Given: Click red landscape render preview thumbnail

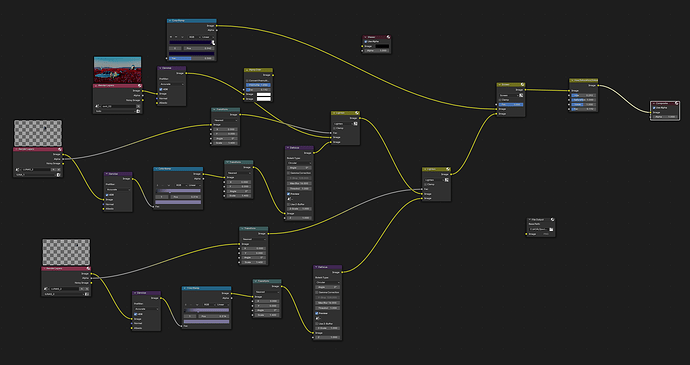Looking at the screenshot, I should point(117,70).
